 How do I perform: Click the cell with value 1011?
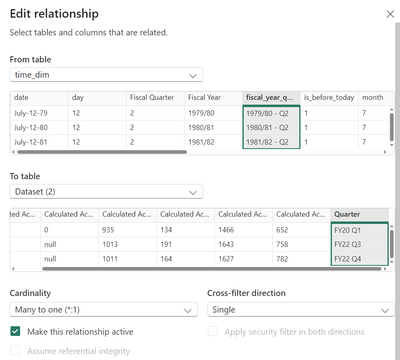click(127, 259)
